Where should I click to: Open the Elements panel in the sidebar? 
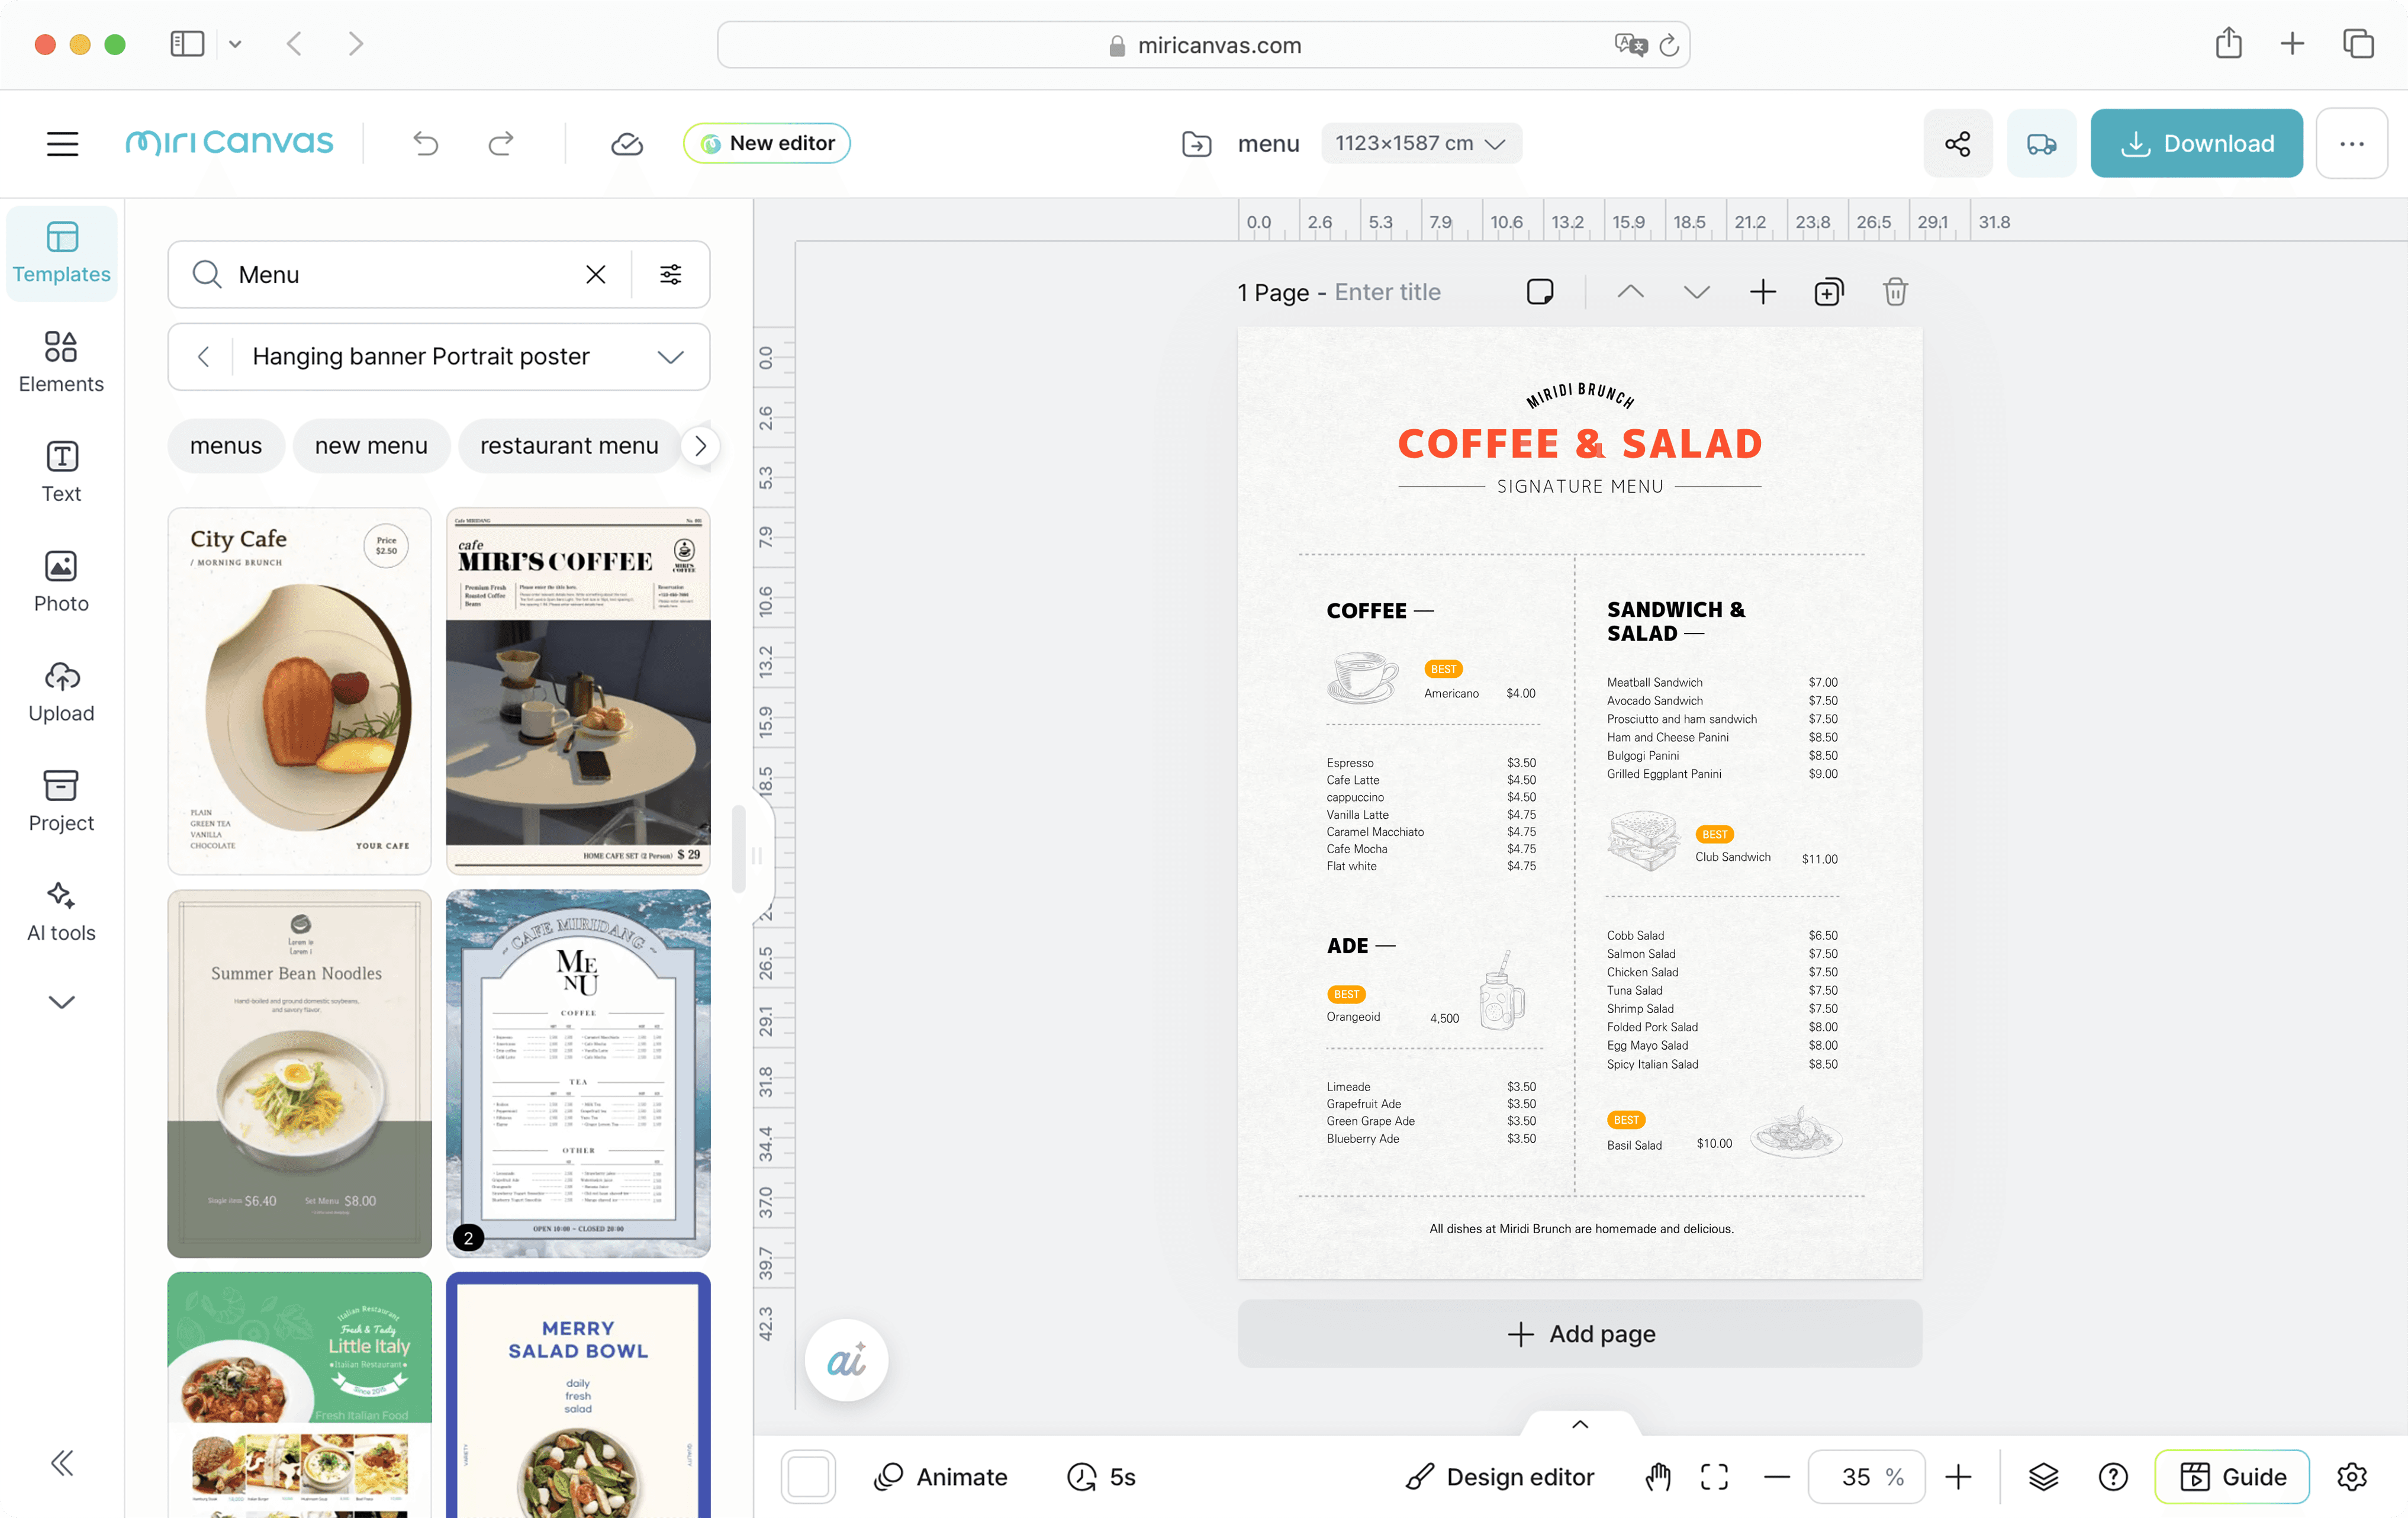[x=61, y=360]
